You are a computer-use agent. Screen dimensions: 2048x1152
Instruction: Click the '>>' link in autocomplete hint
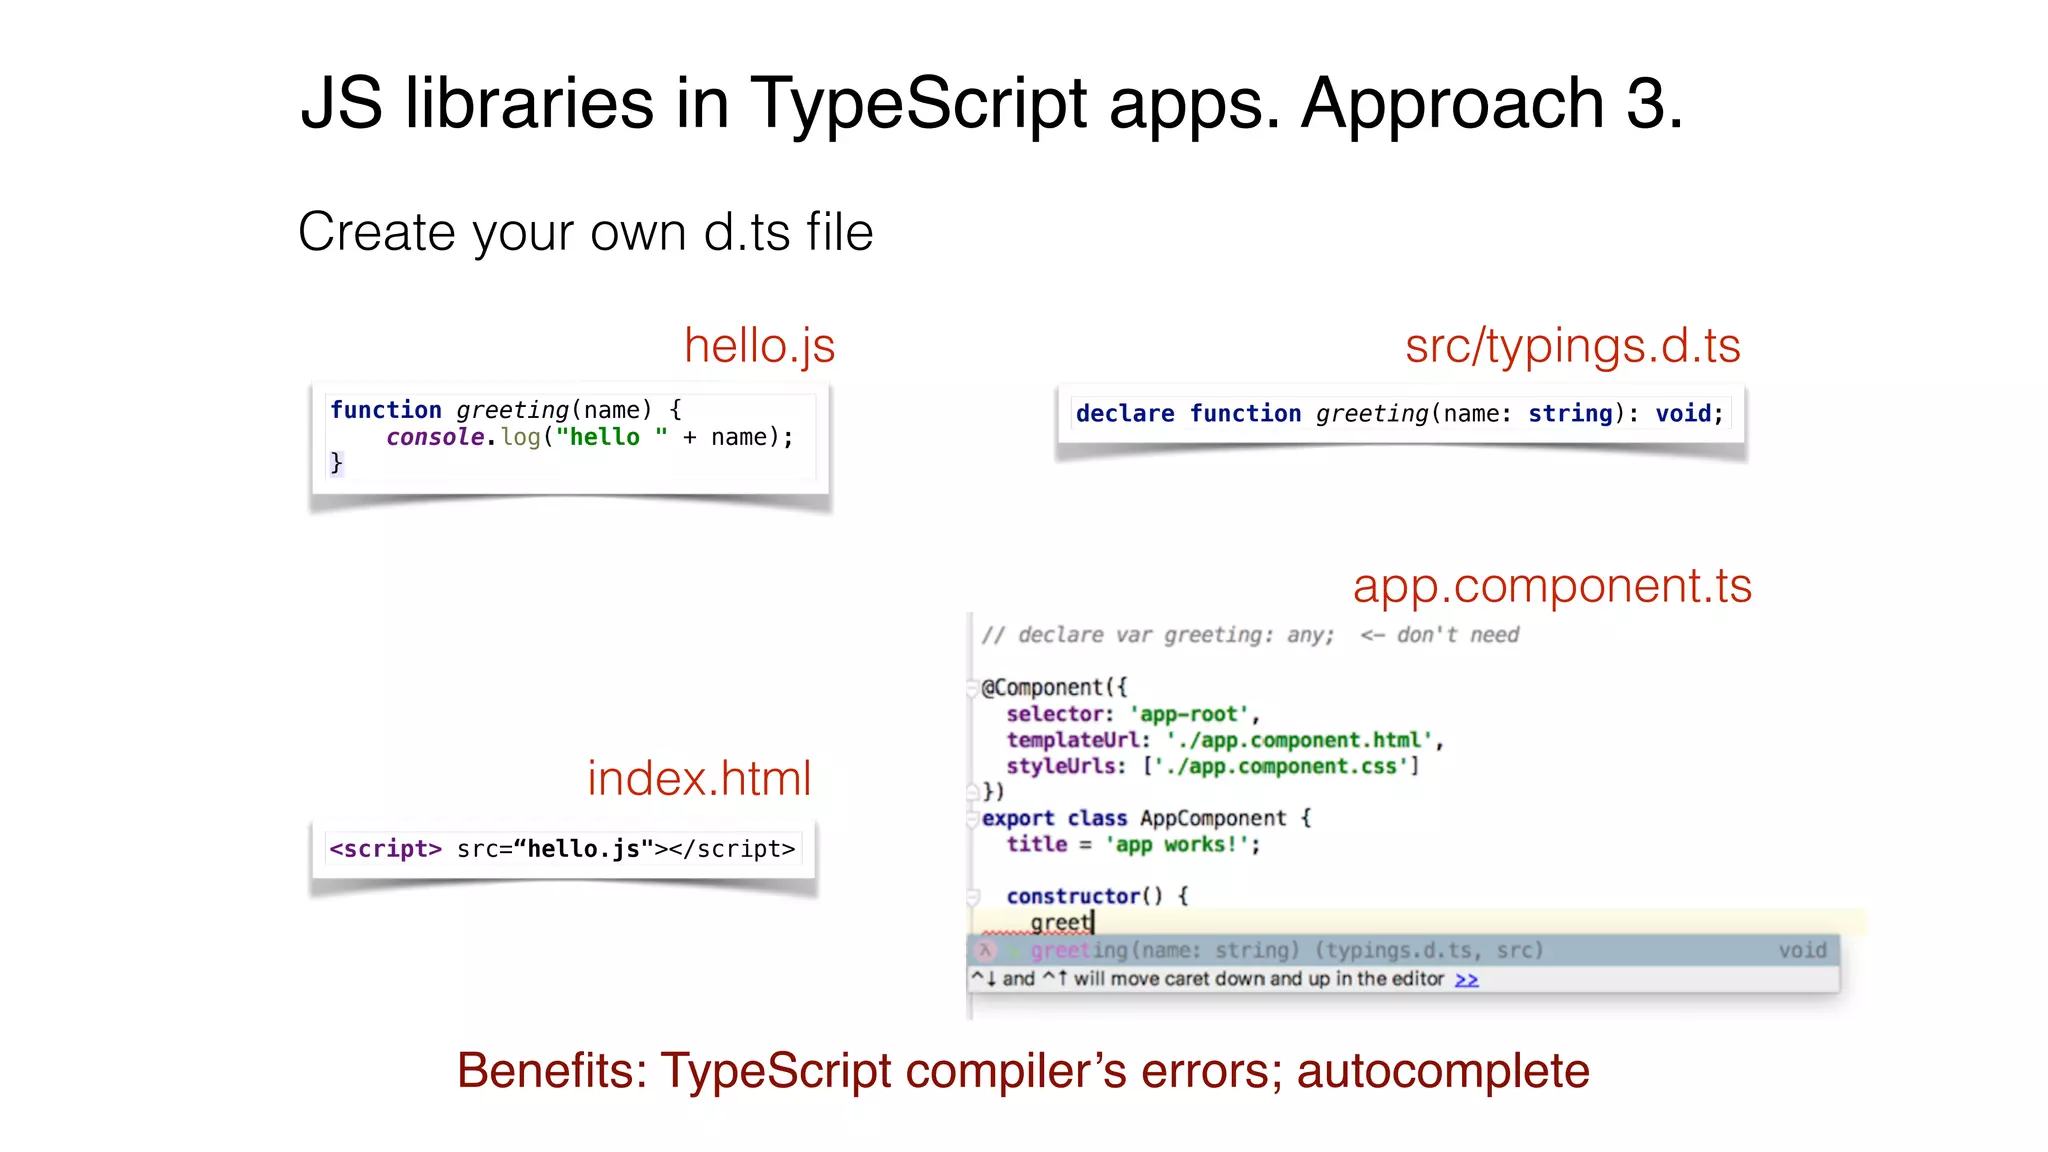[x=1466, y=979]
